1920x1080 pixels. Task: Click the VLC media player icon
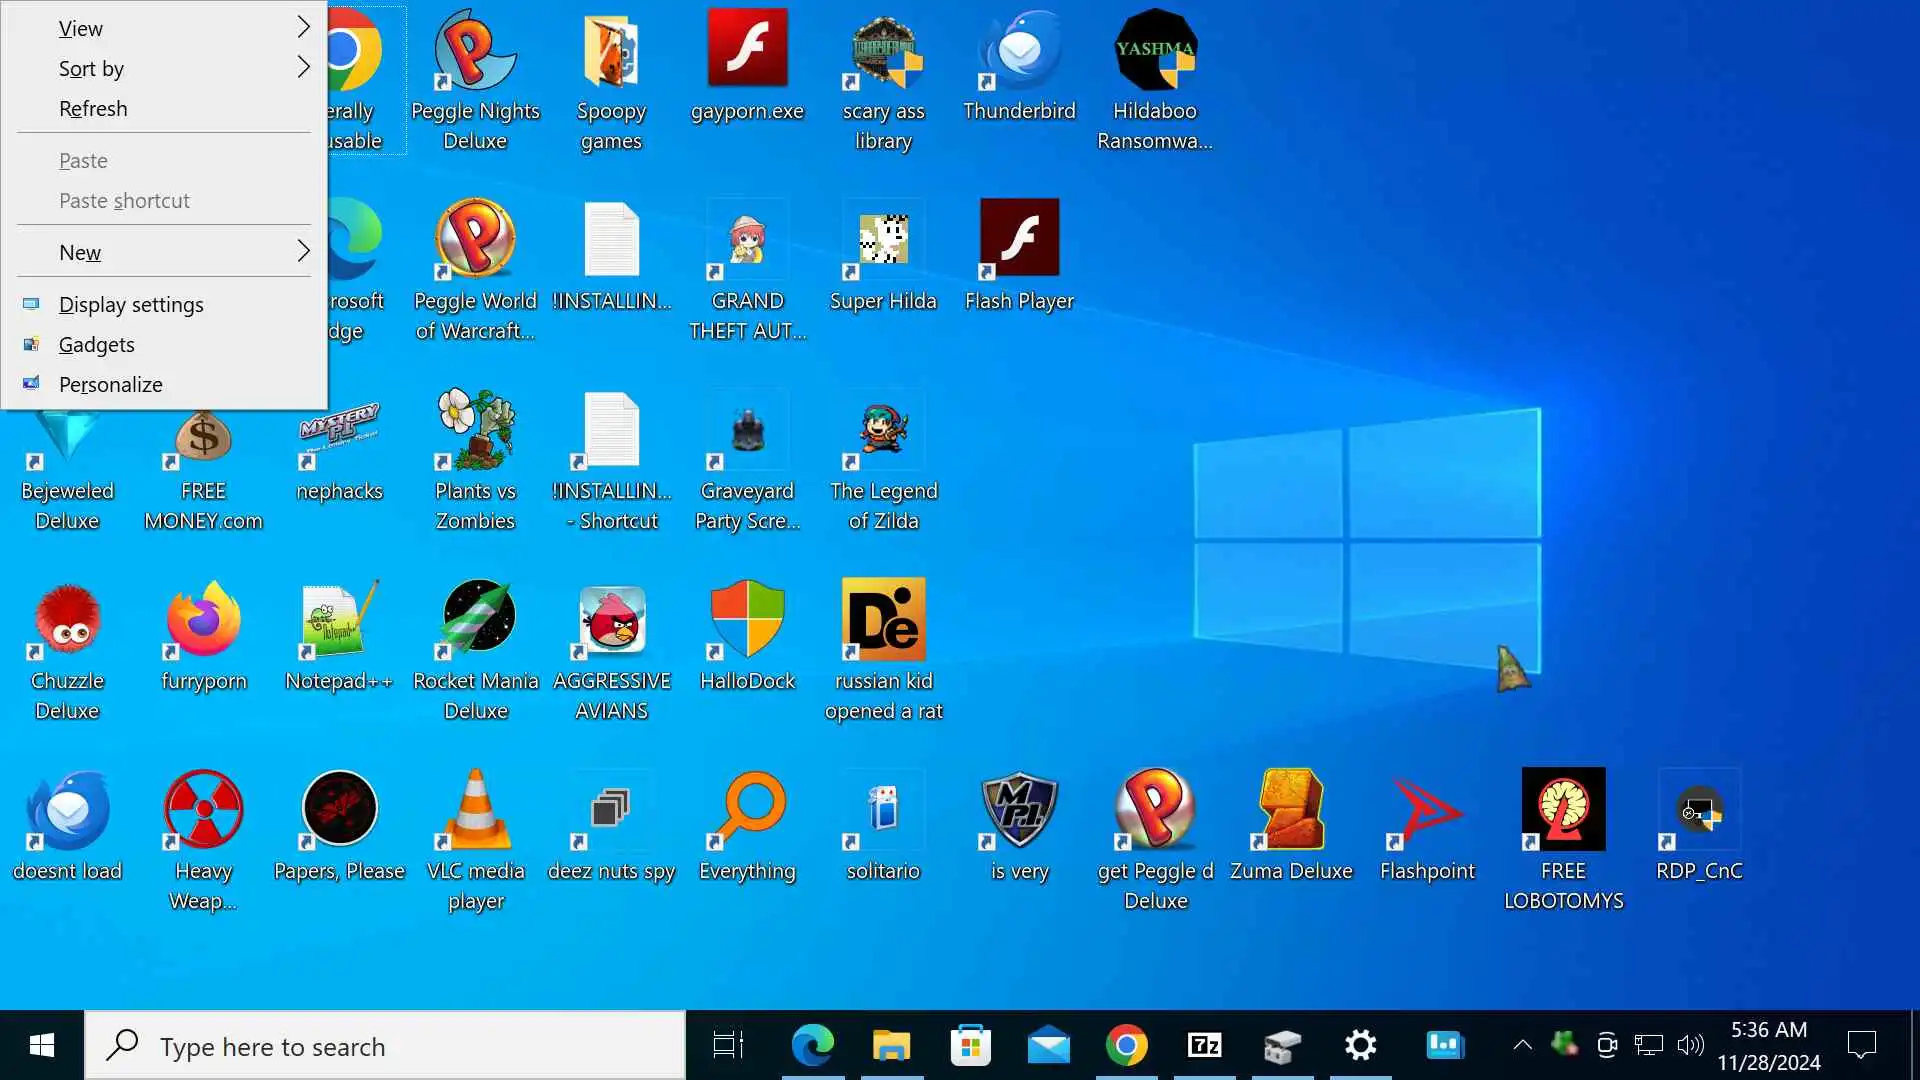coord(475,810)
